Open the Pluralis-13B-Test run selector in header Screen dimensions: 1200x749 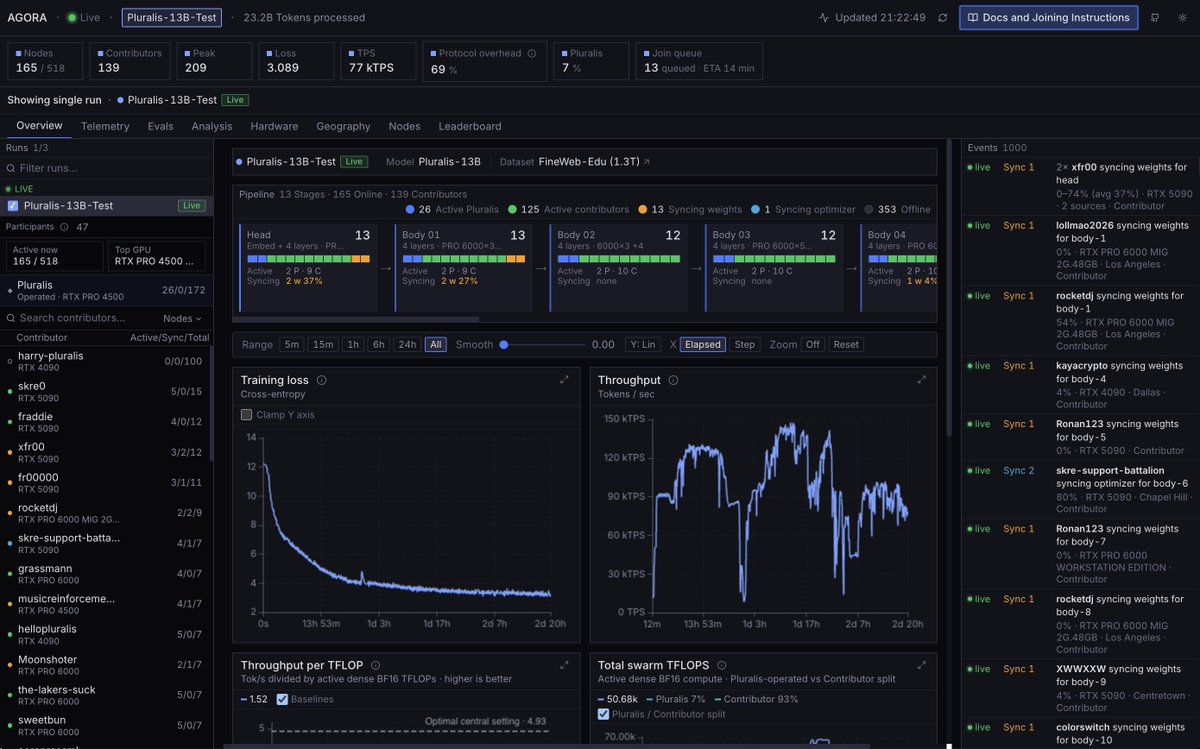coord(172,17)
